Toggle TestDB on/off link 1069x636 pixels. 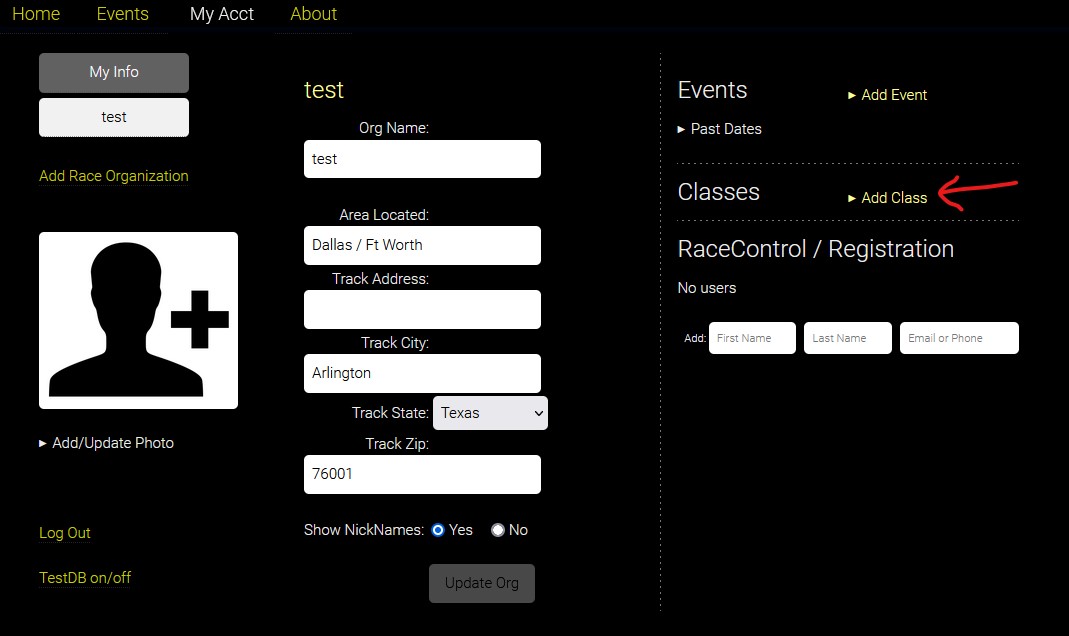click(x=85, y=578)
